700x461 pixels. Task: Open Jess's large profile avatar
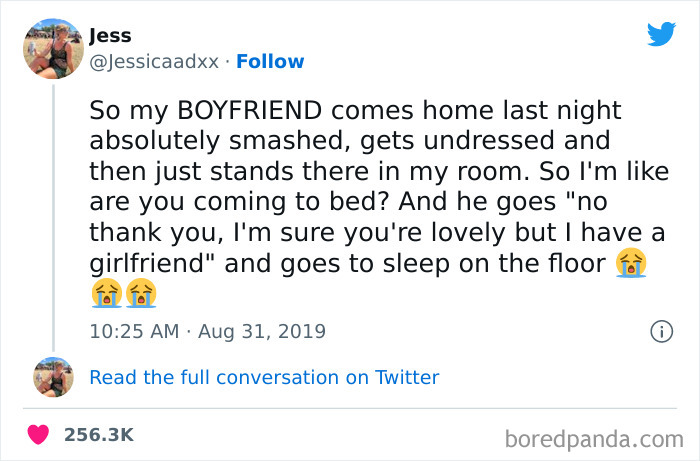[53, 49]
